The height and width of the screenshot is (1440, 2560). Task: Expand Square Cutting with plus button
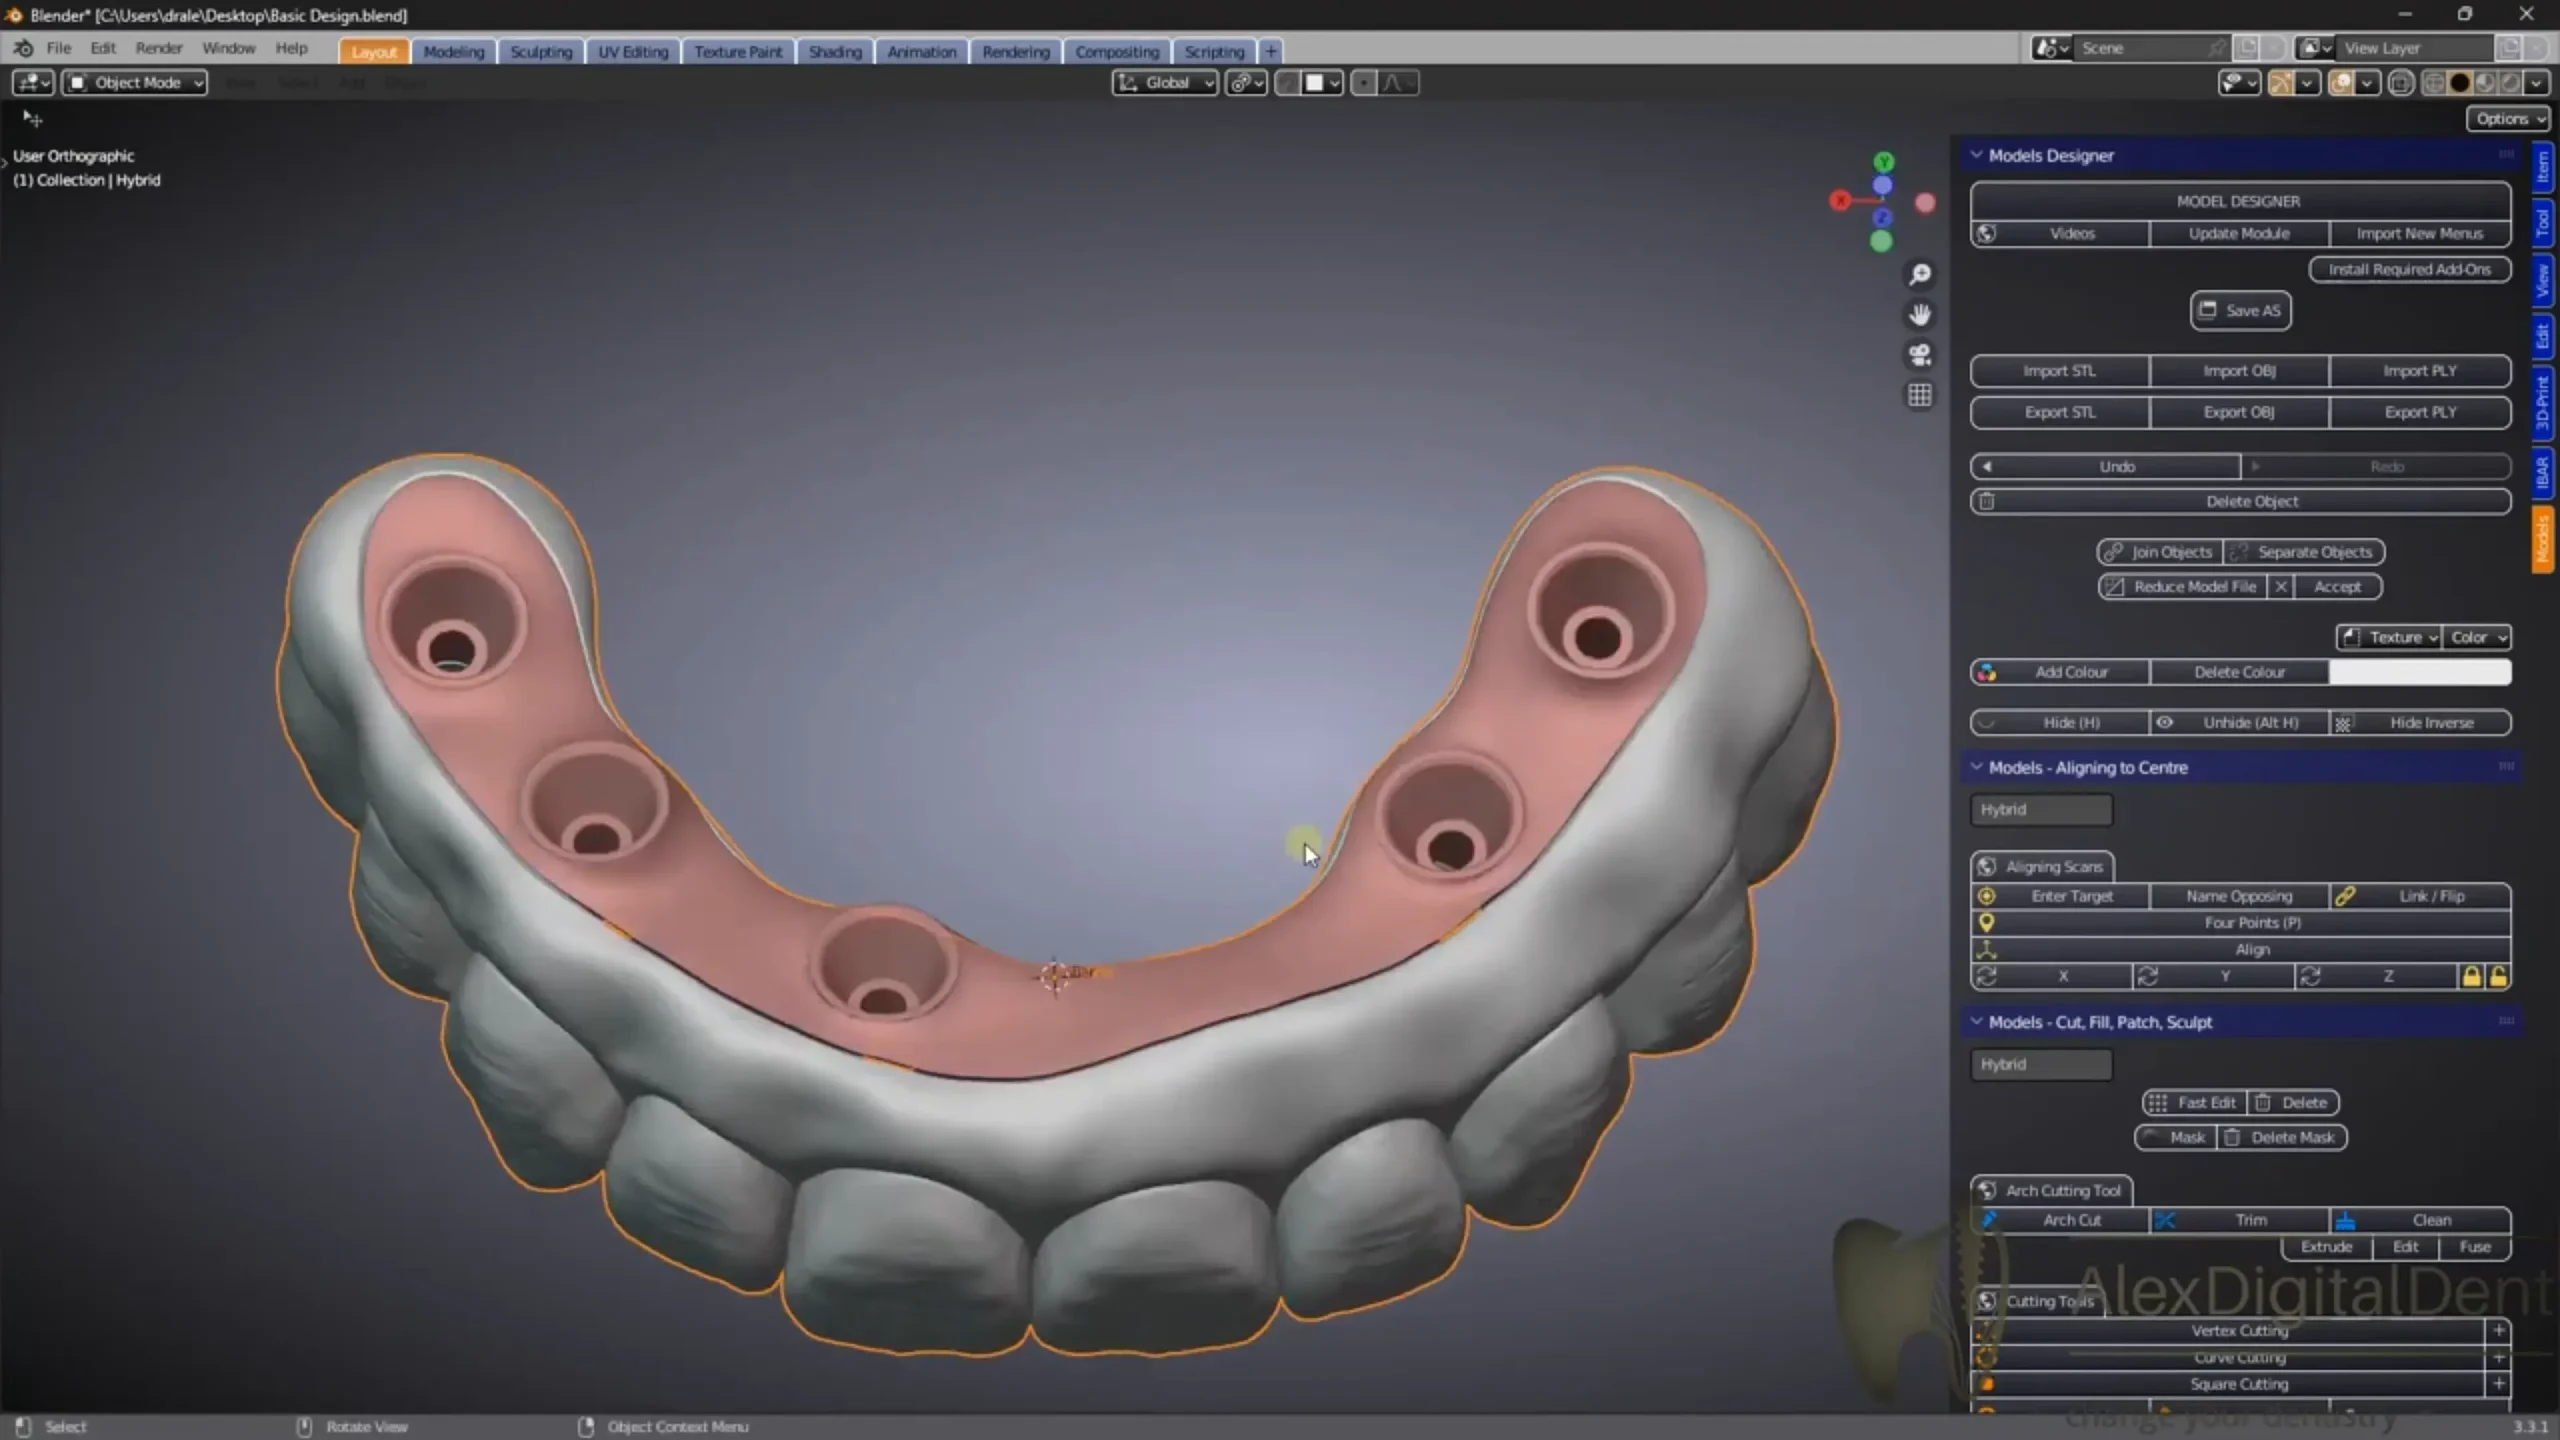[x=2498, y=1384]
